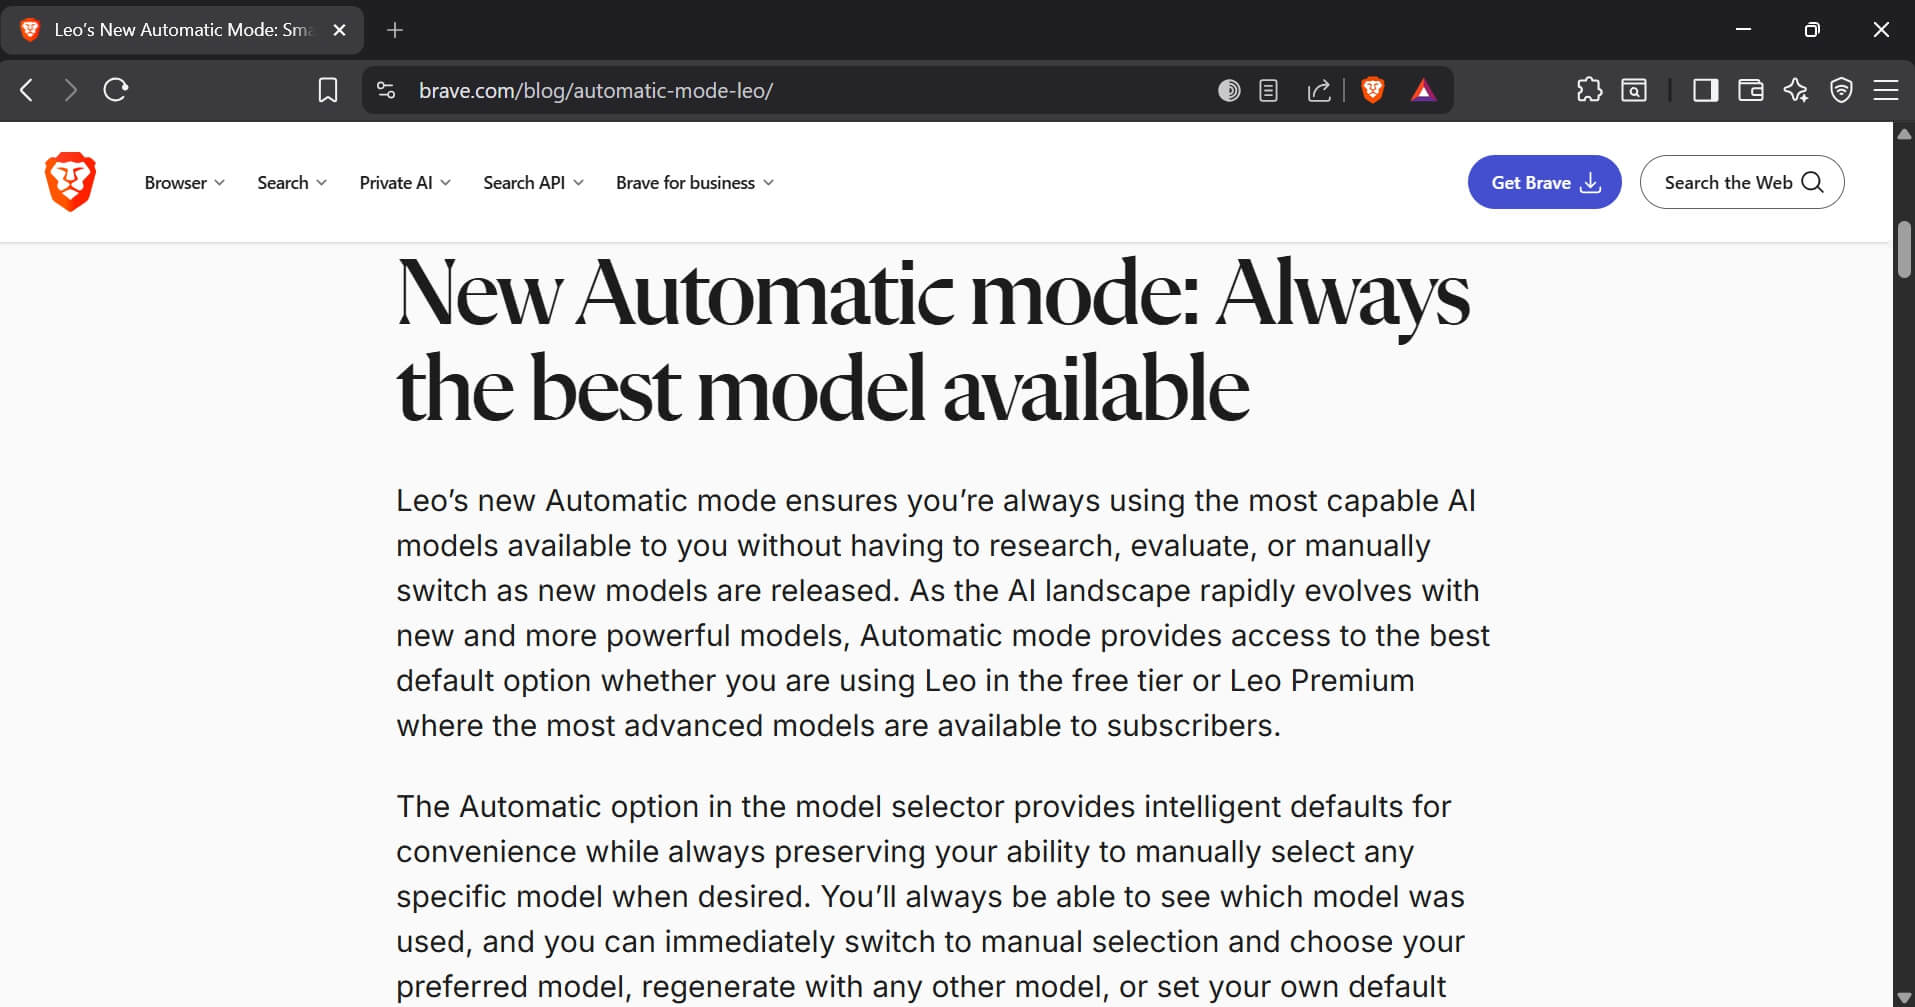1915x1007 pixels.
Task: Open Brave Rewards with the BAT triangle icon
Action: [x=1425, y=90]
